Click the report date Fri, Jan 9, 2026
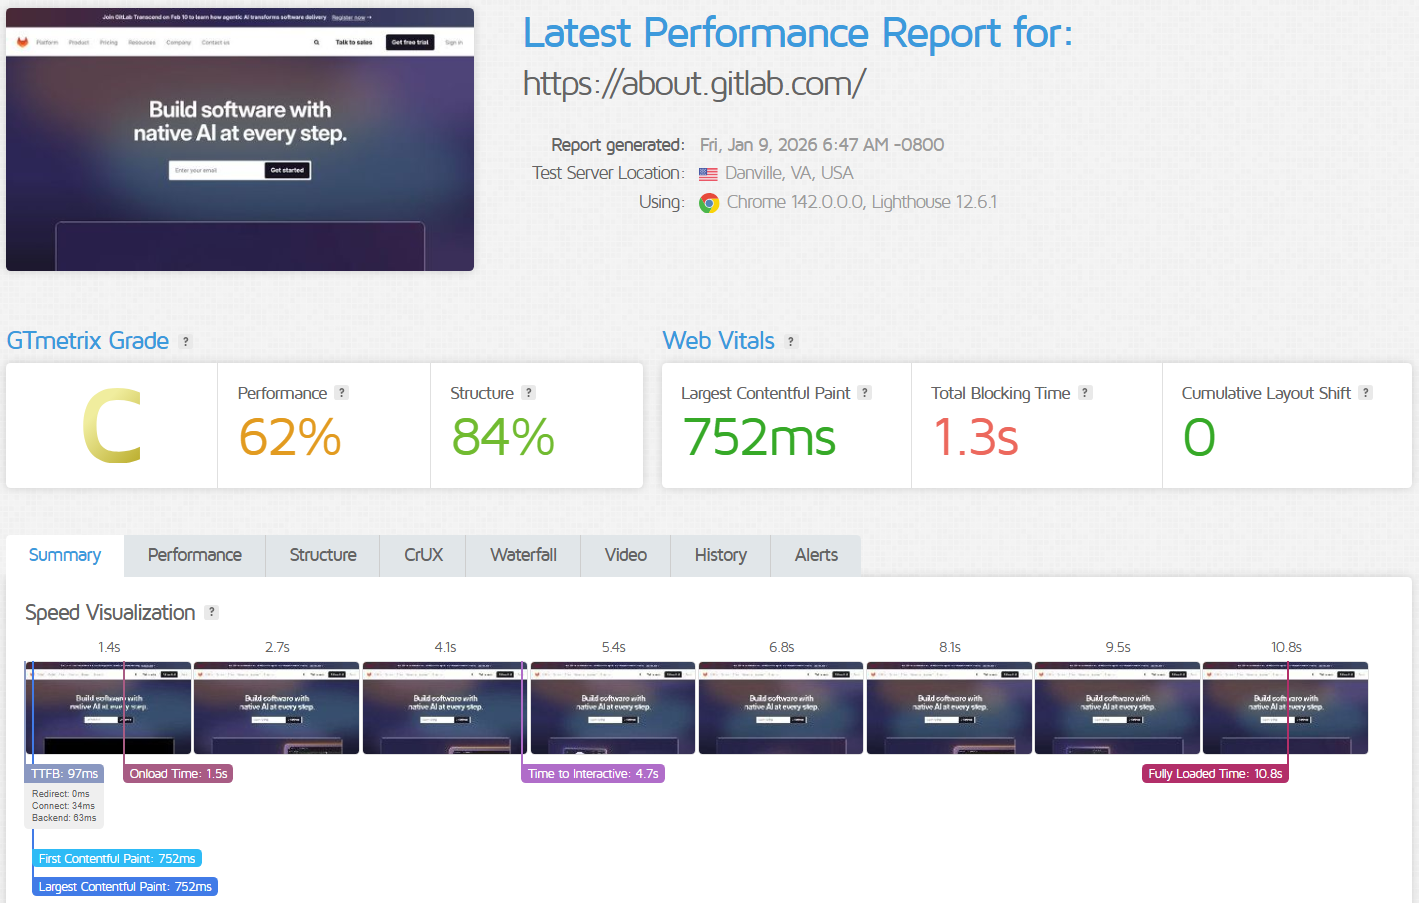This screenshot has width=1419, height=903. (822, 145)
